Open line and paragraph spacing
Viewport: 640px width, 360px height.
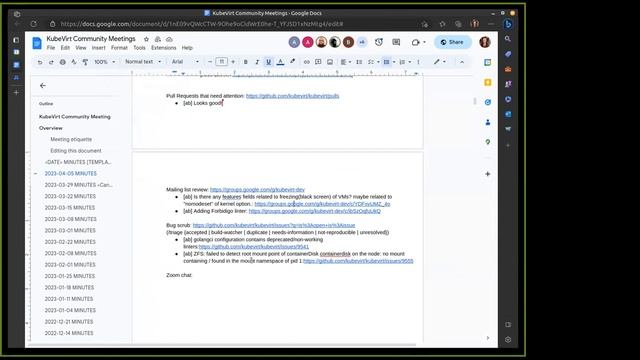click(x=359, y=62)
